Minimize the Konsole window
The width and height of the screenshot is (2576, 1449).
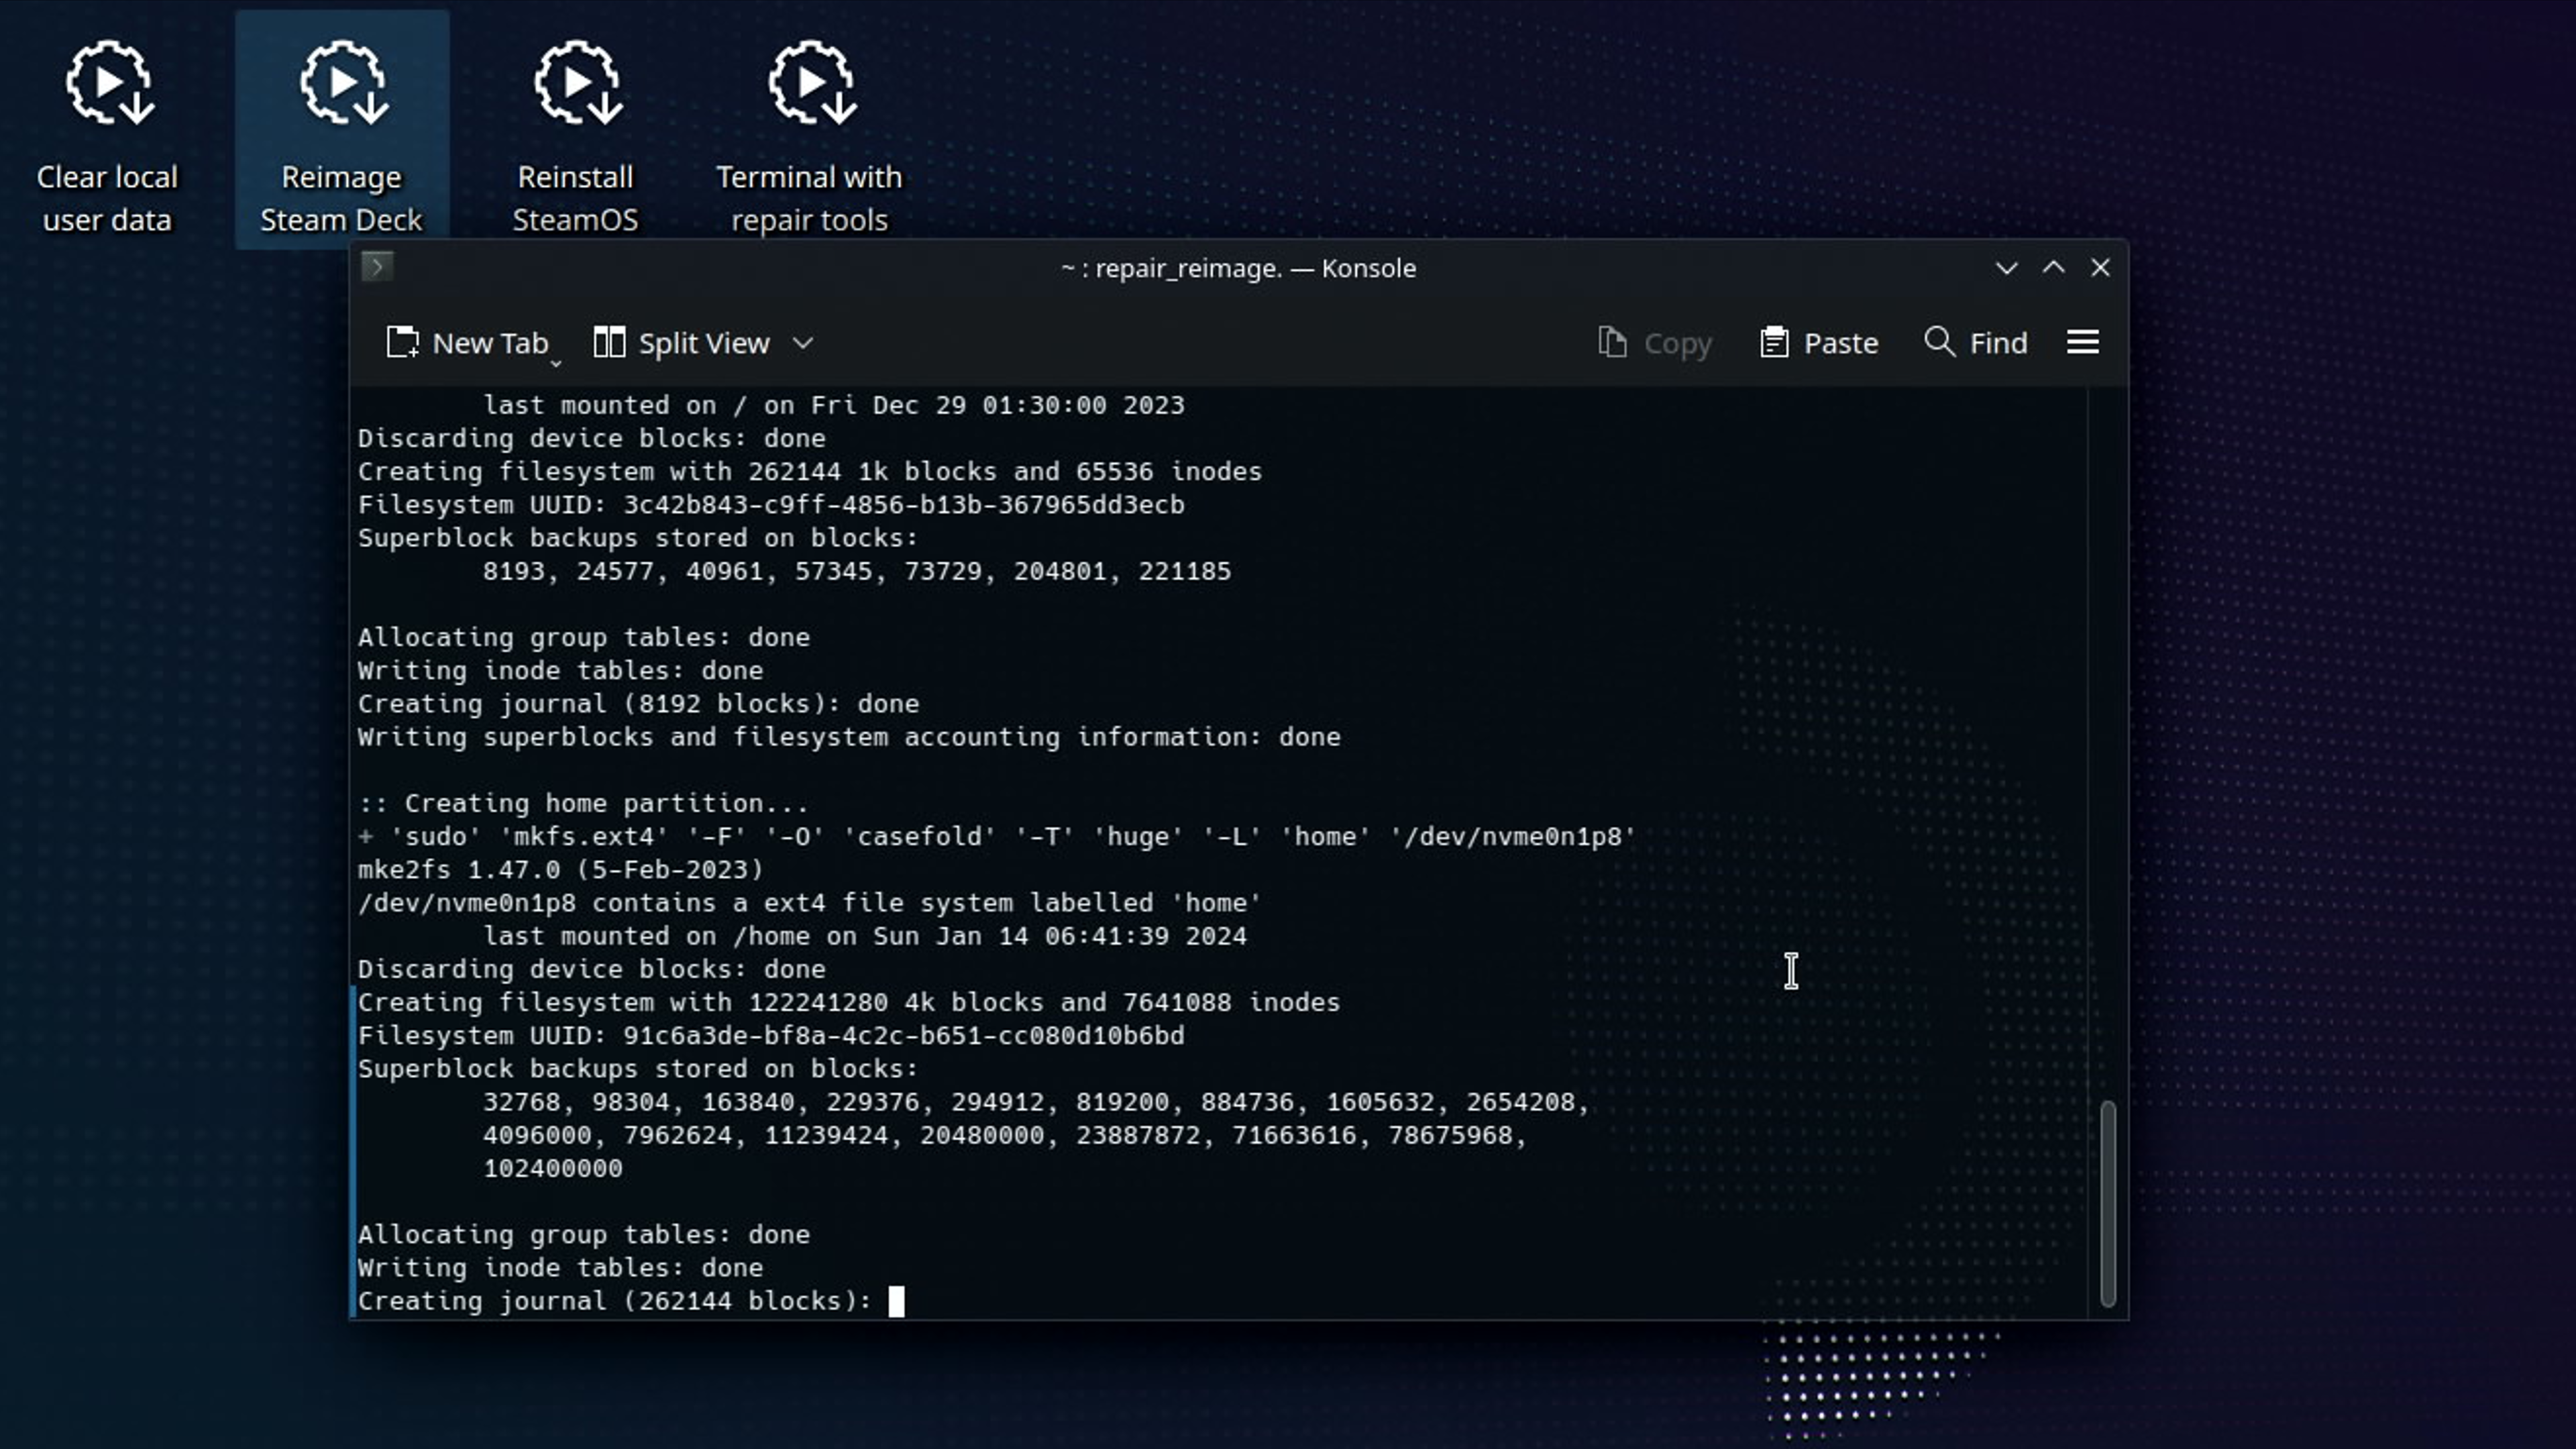tap(2006, 268)
